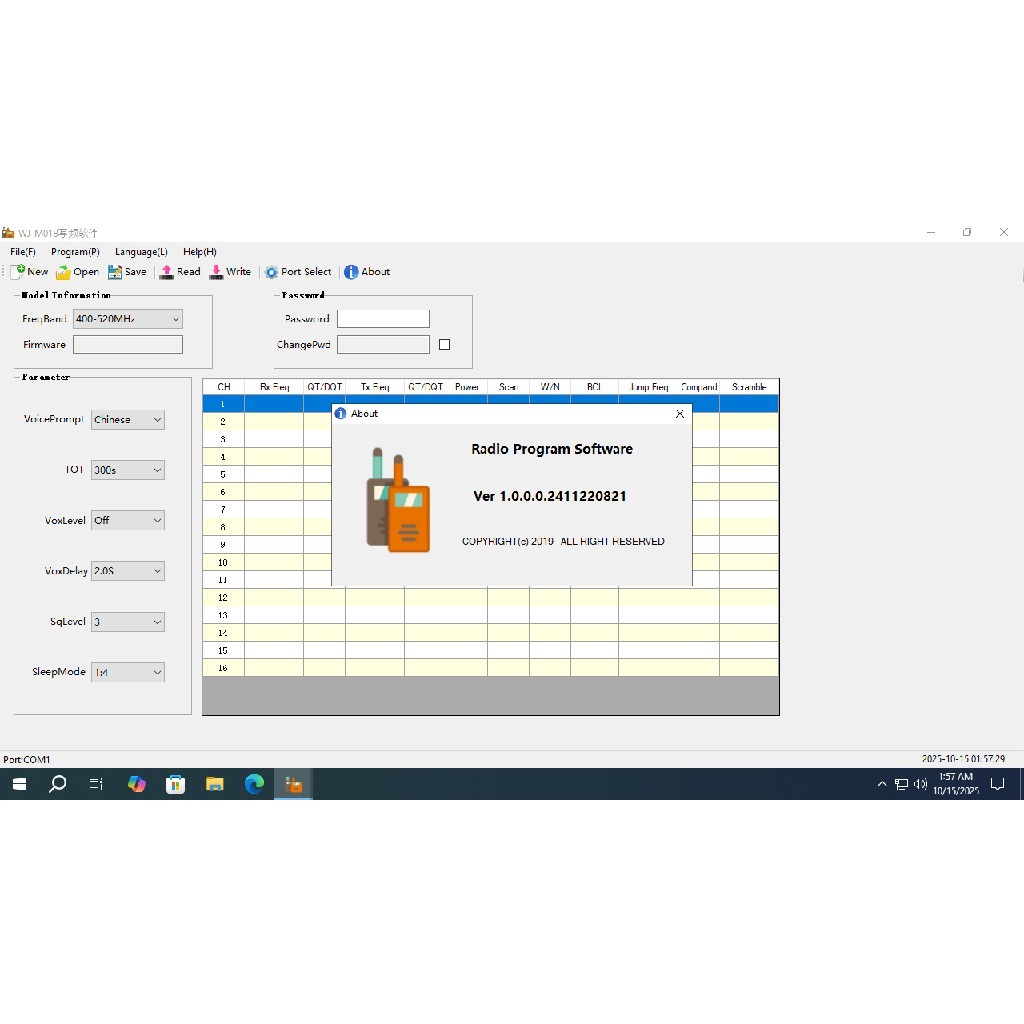Click the About info toolbar icon
The image size is (1024, 1024).
click(x=351, y=272)
